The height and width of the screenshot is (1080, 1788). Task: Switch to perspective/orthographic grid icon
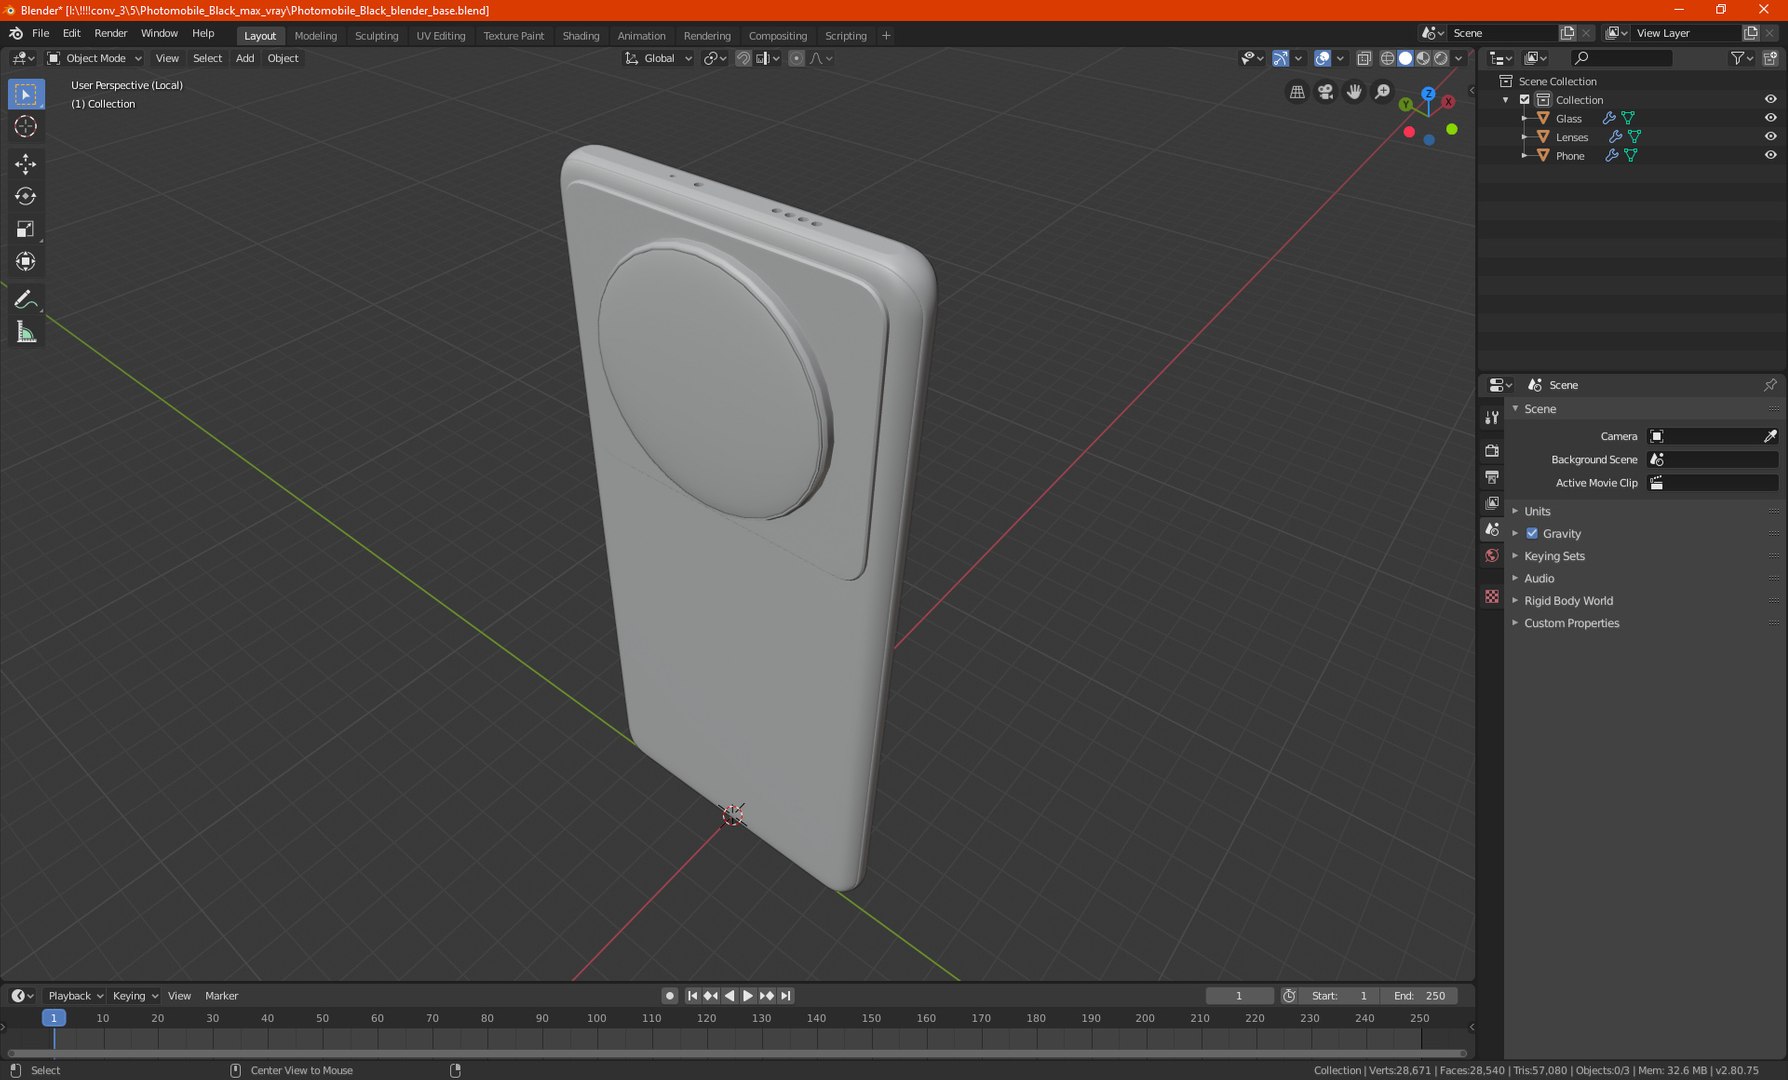[x=1297, y=92]
